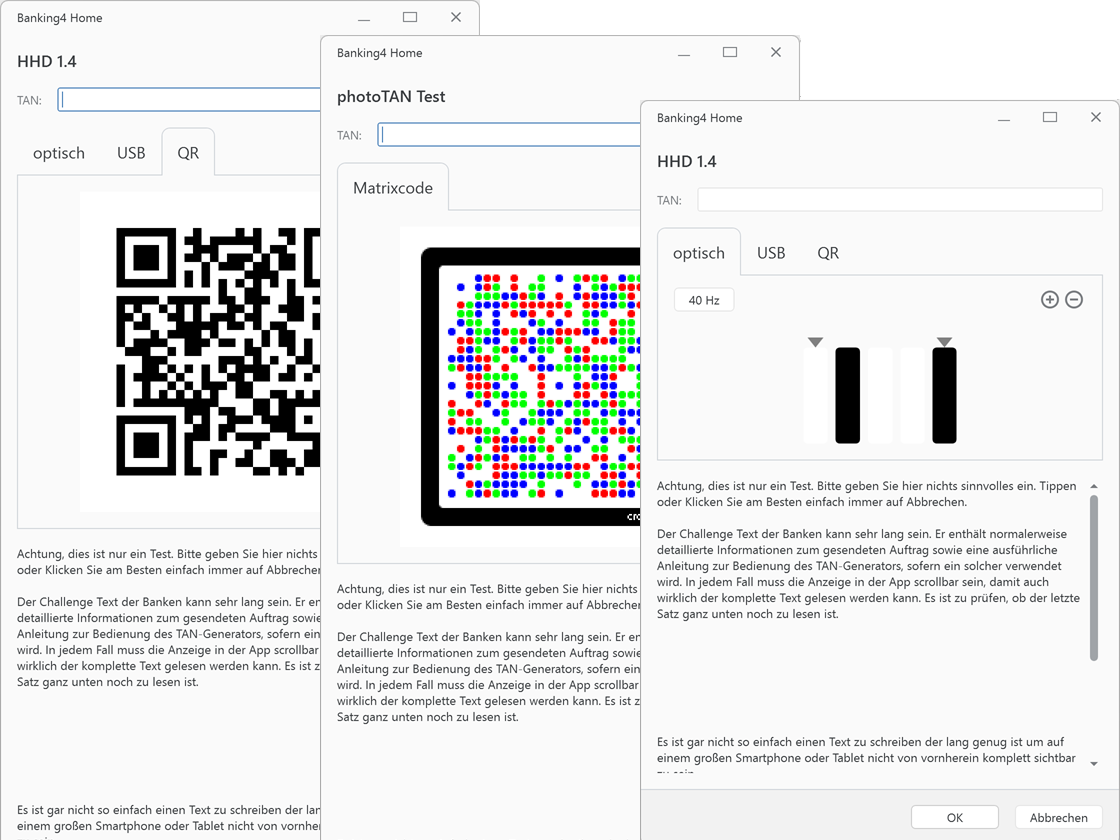Minimize the front HHD 1.4 window
Screen dimensions: 1120x840
(x=1004, y=118)
